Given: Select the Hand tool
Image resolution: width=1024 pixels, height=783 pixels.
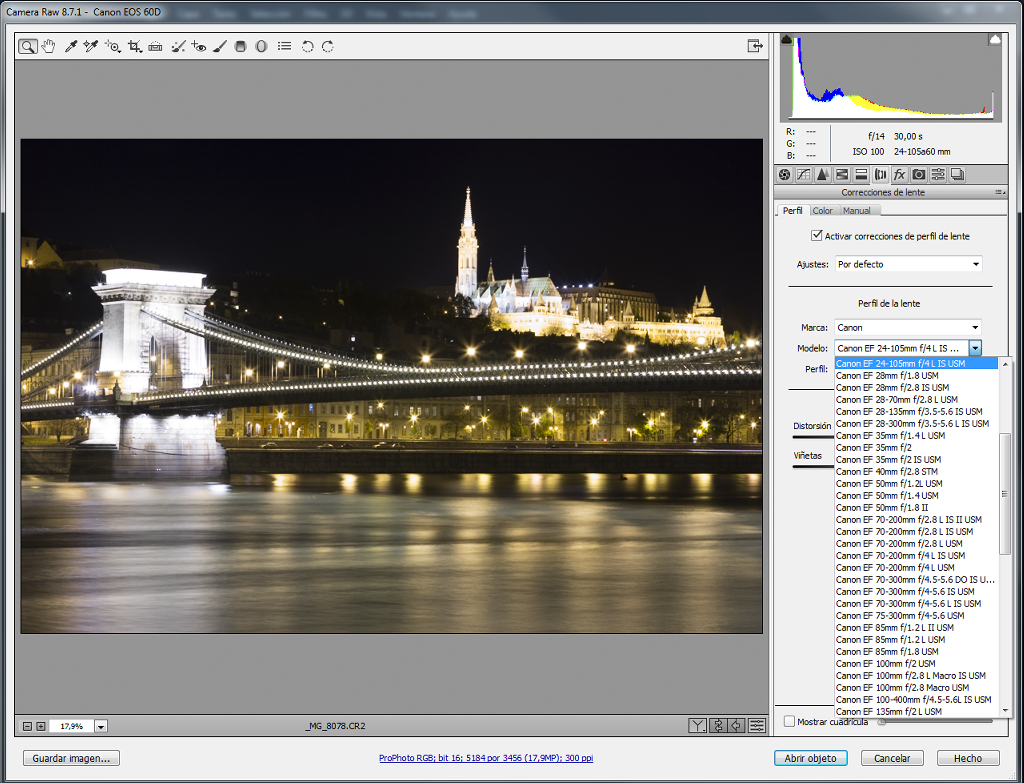Looking at the screenshot, I should (x=48, y=46).
